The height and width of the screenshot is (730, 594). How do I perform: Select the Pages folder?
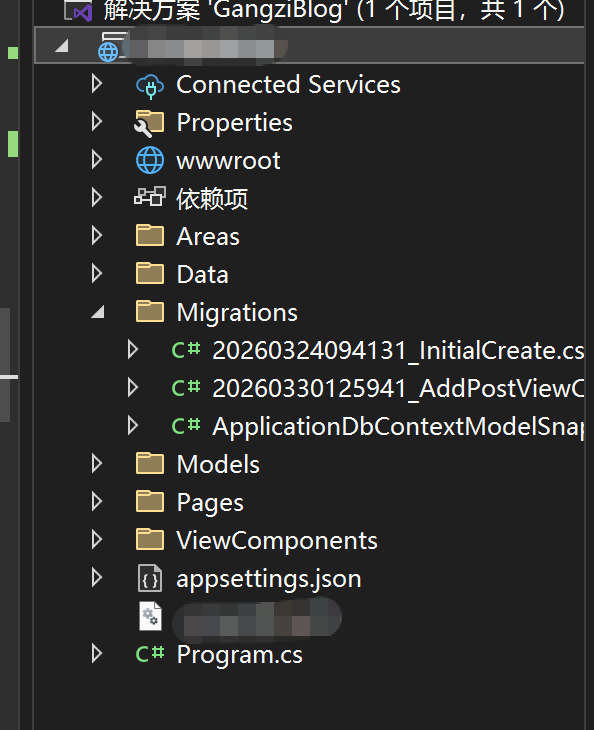tap(210, 502)
